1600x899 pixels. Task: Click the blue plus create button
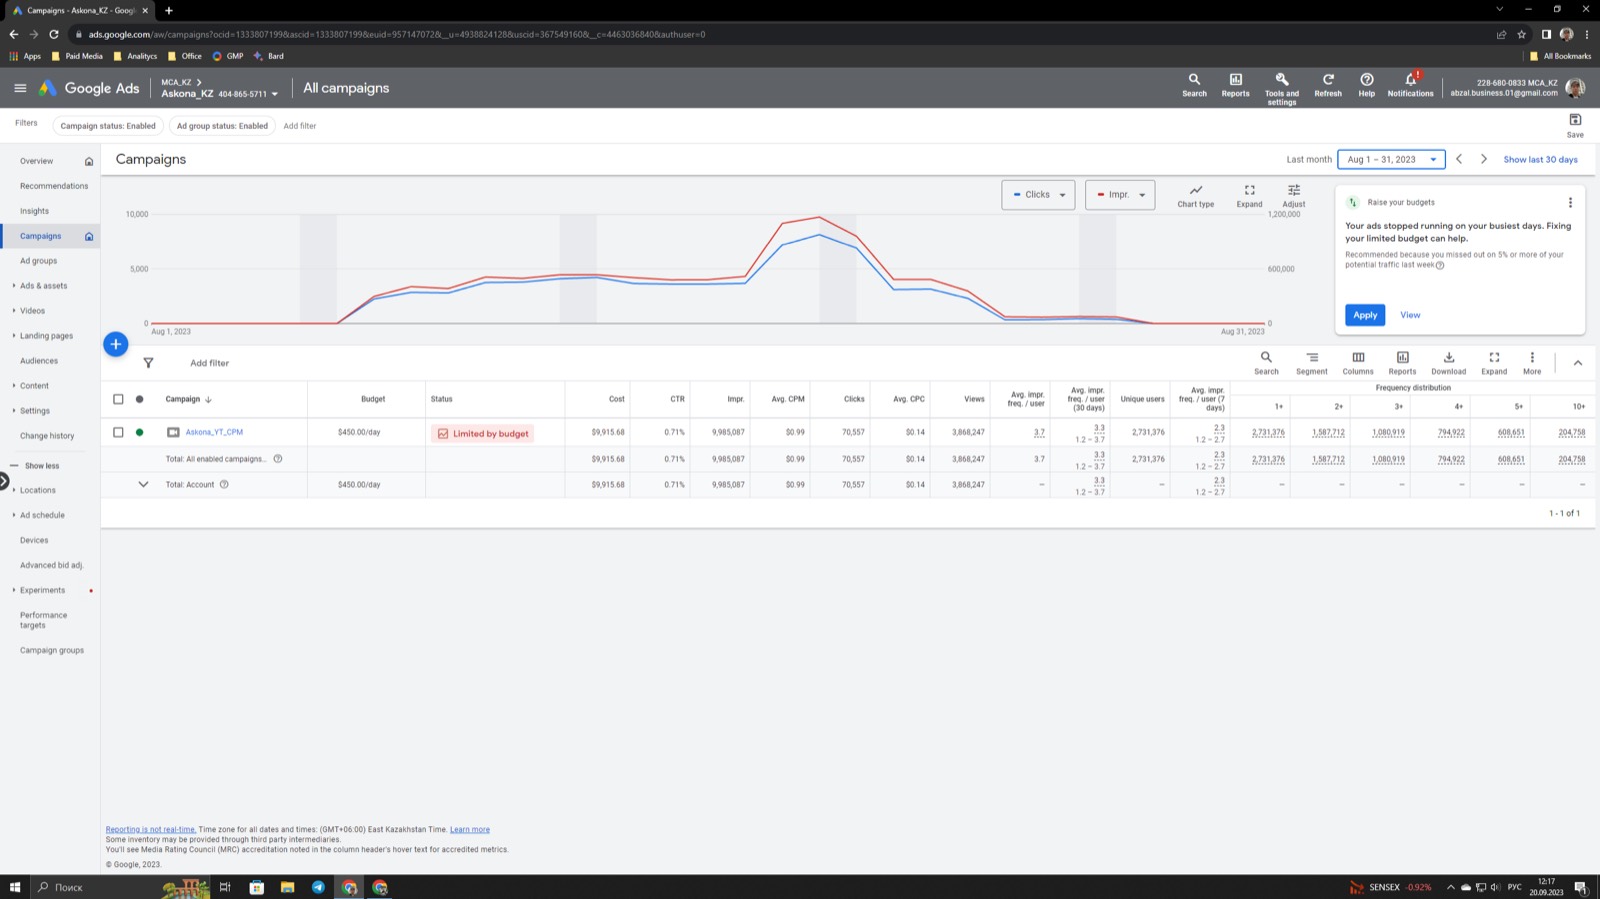(116, 344)
